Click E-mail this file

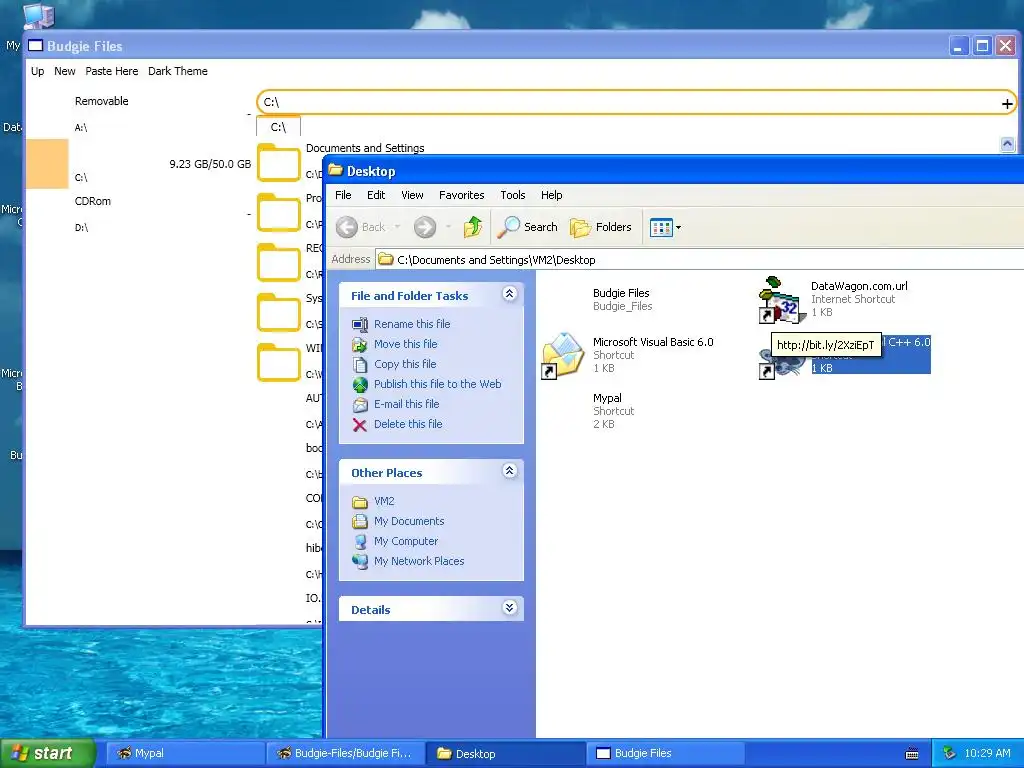406,404
